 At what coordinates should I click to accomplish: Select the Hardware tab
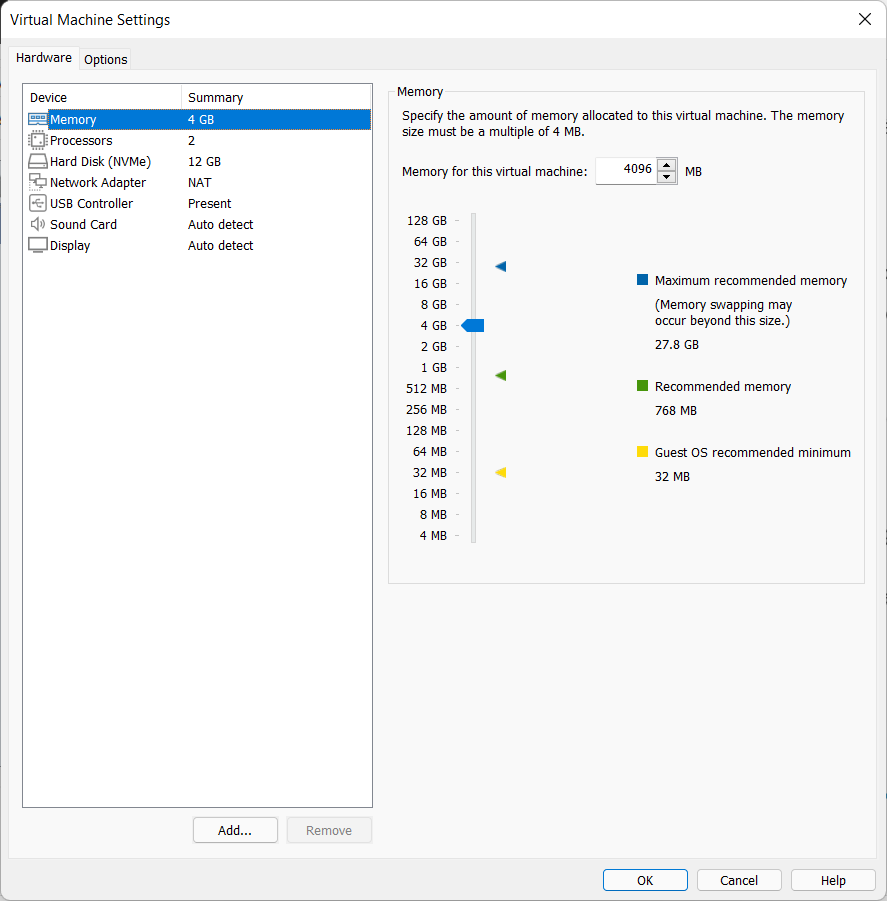(x=44, y=58)
